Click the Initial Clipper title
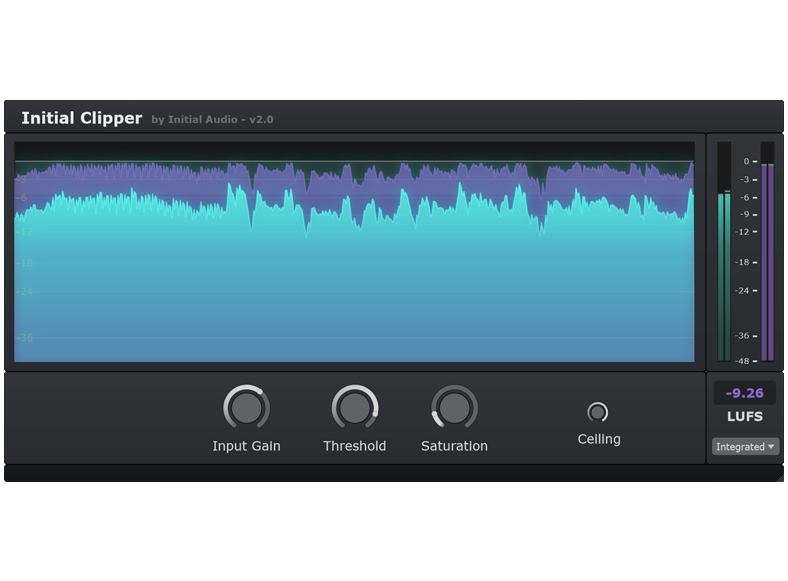Image resolution: width=788 pixels, height=581 pixels. [x=82, y=118]
